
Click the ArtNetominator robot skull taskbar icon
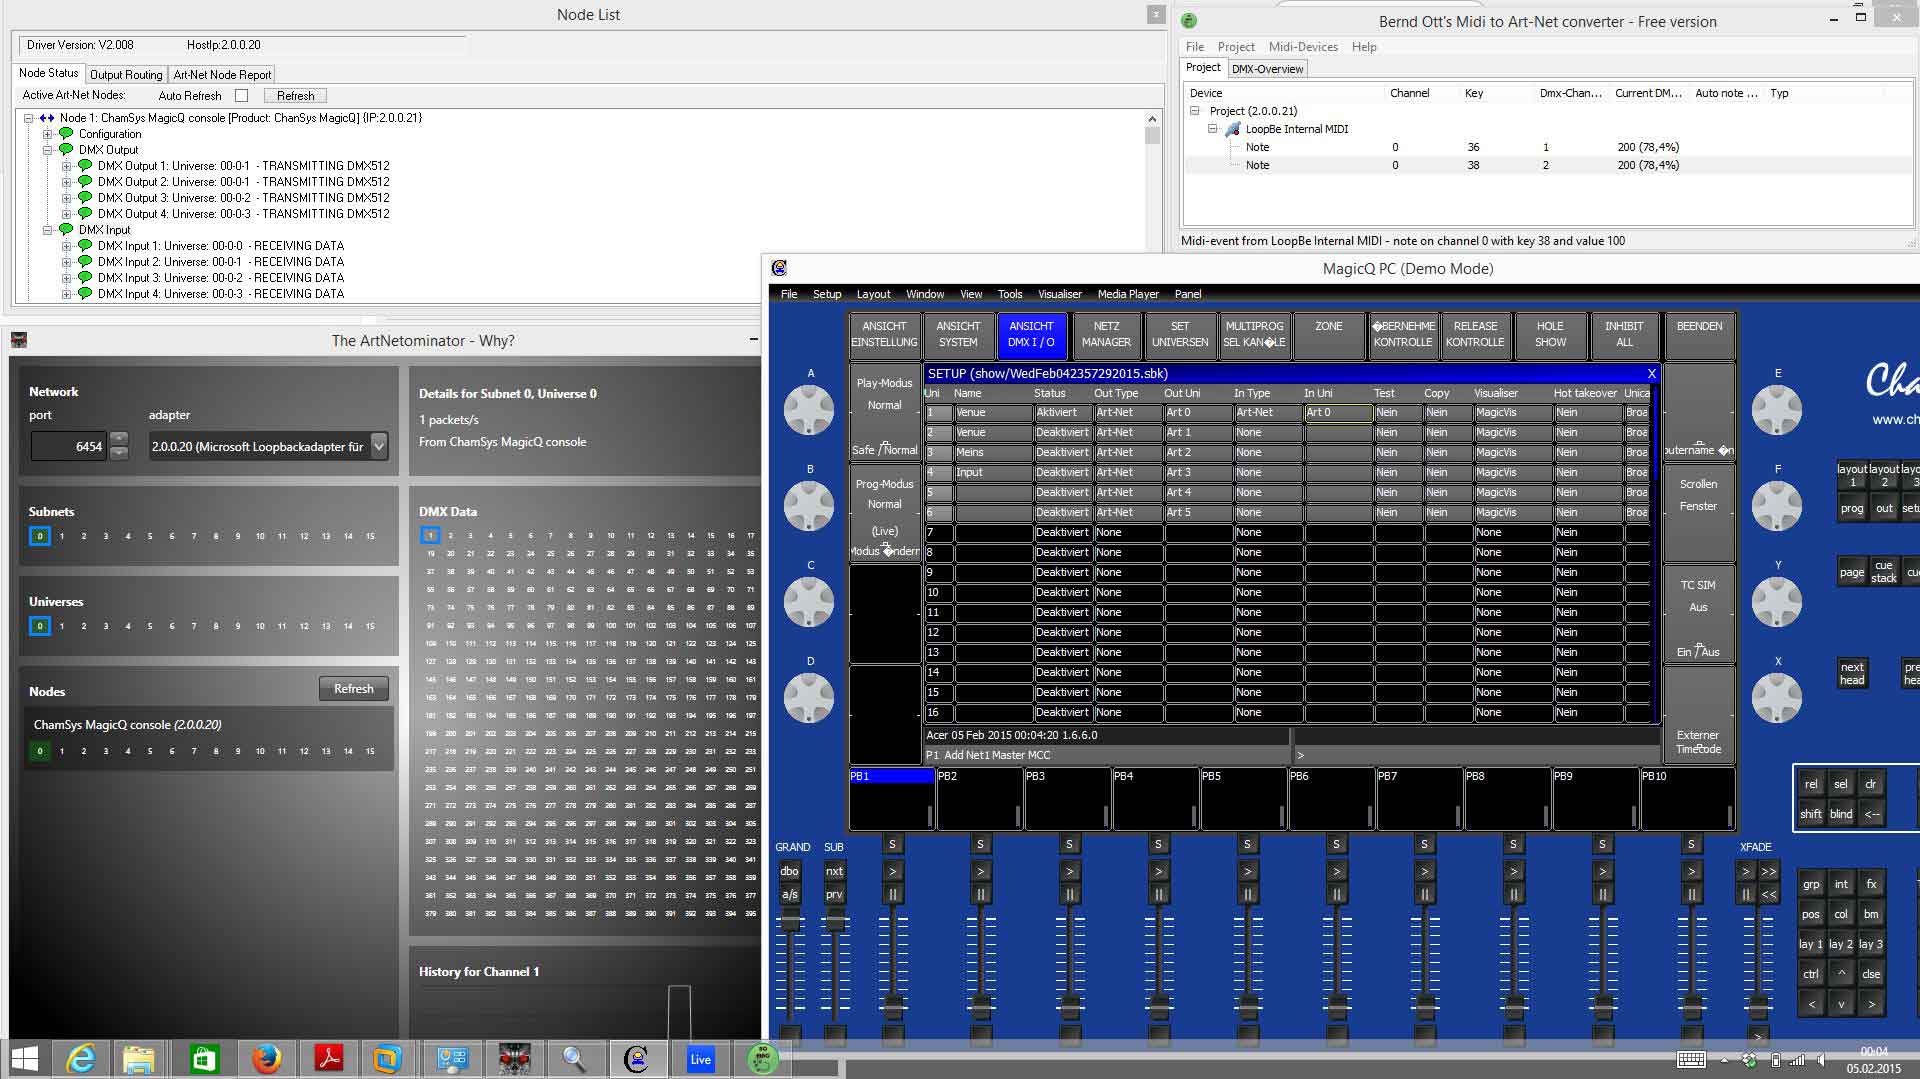coord(515,1058)
